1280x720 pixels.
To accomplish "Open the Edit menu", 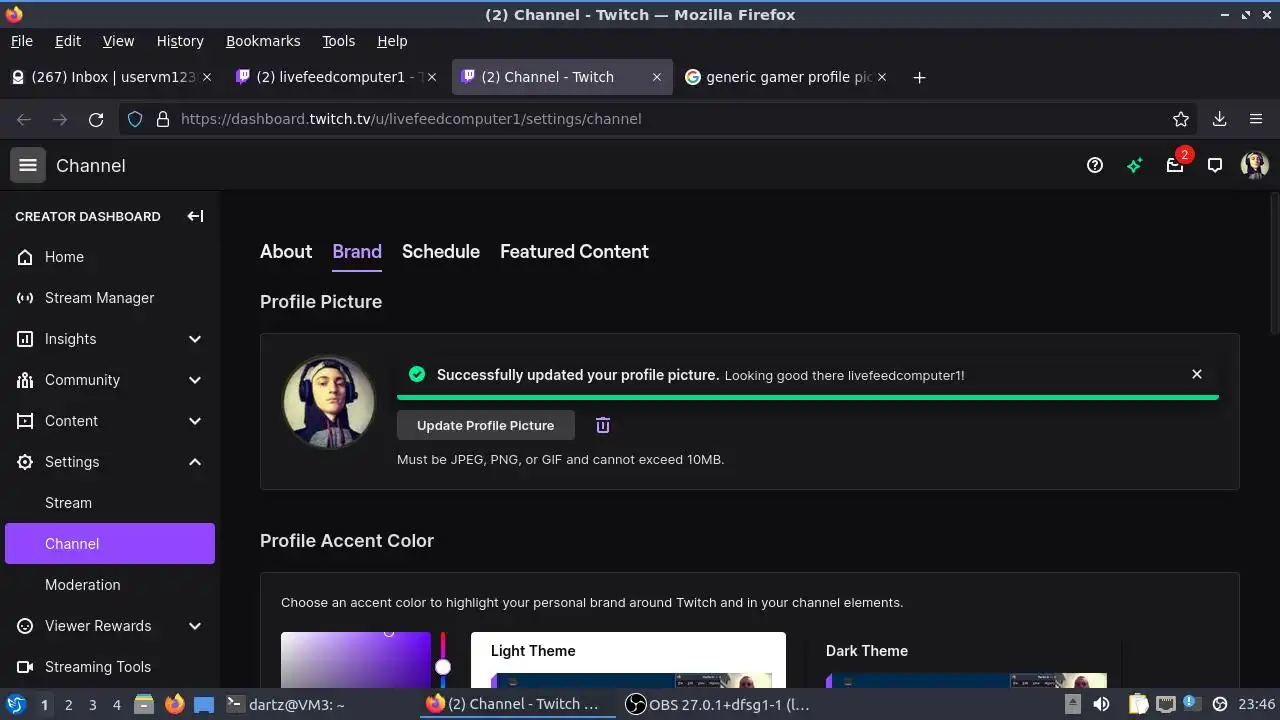I will 68,41.
